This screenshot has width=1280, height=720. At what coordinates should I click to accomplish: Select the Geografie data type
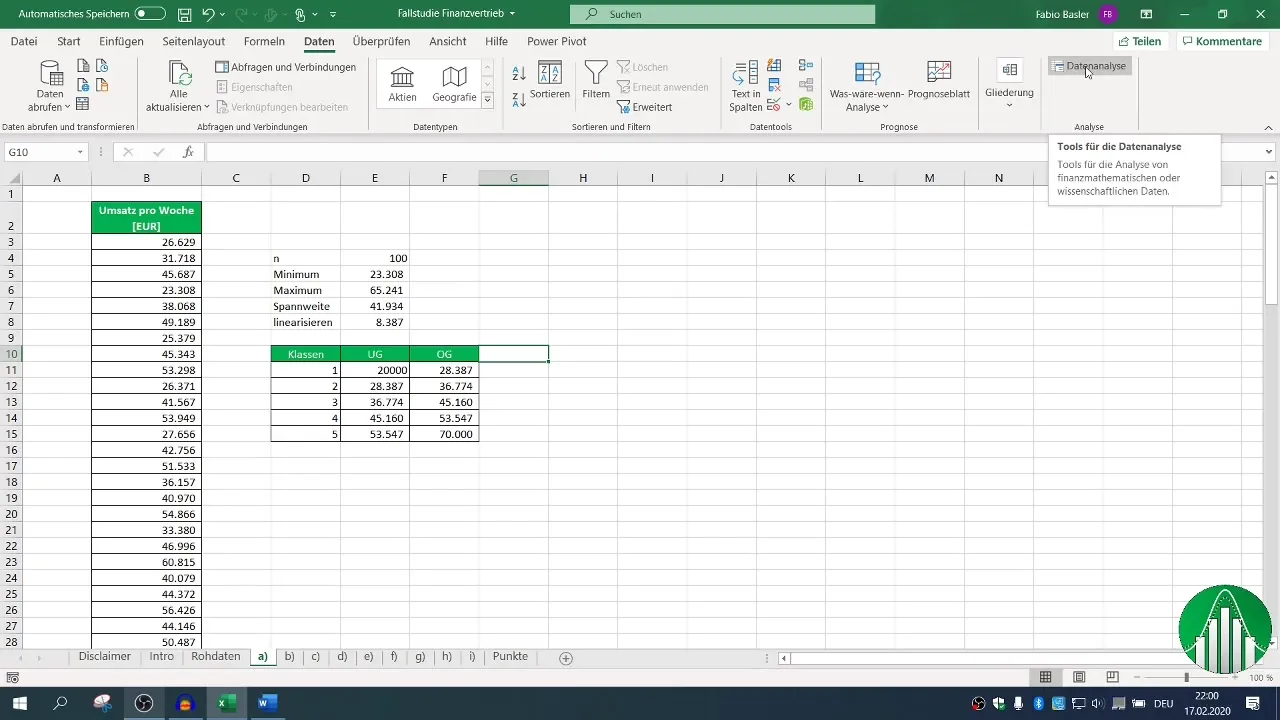[x=454, y=84]
